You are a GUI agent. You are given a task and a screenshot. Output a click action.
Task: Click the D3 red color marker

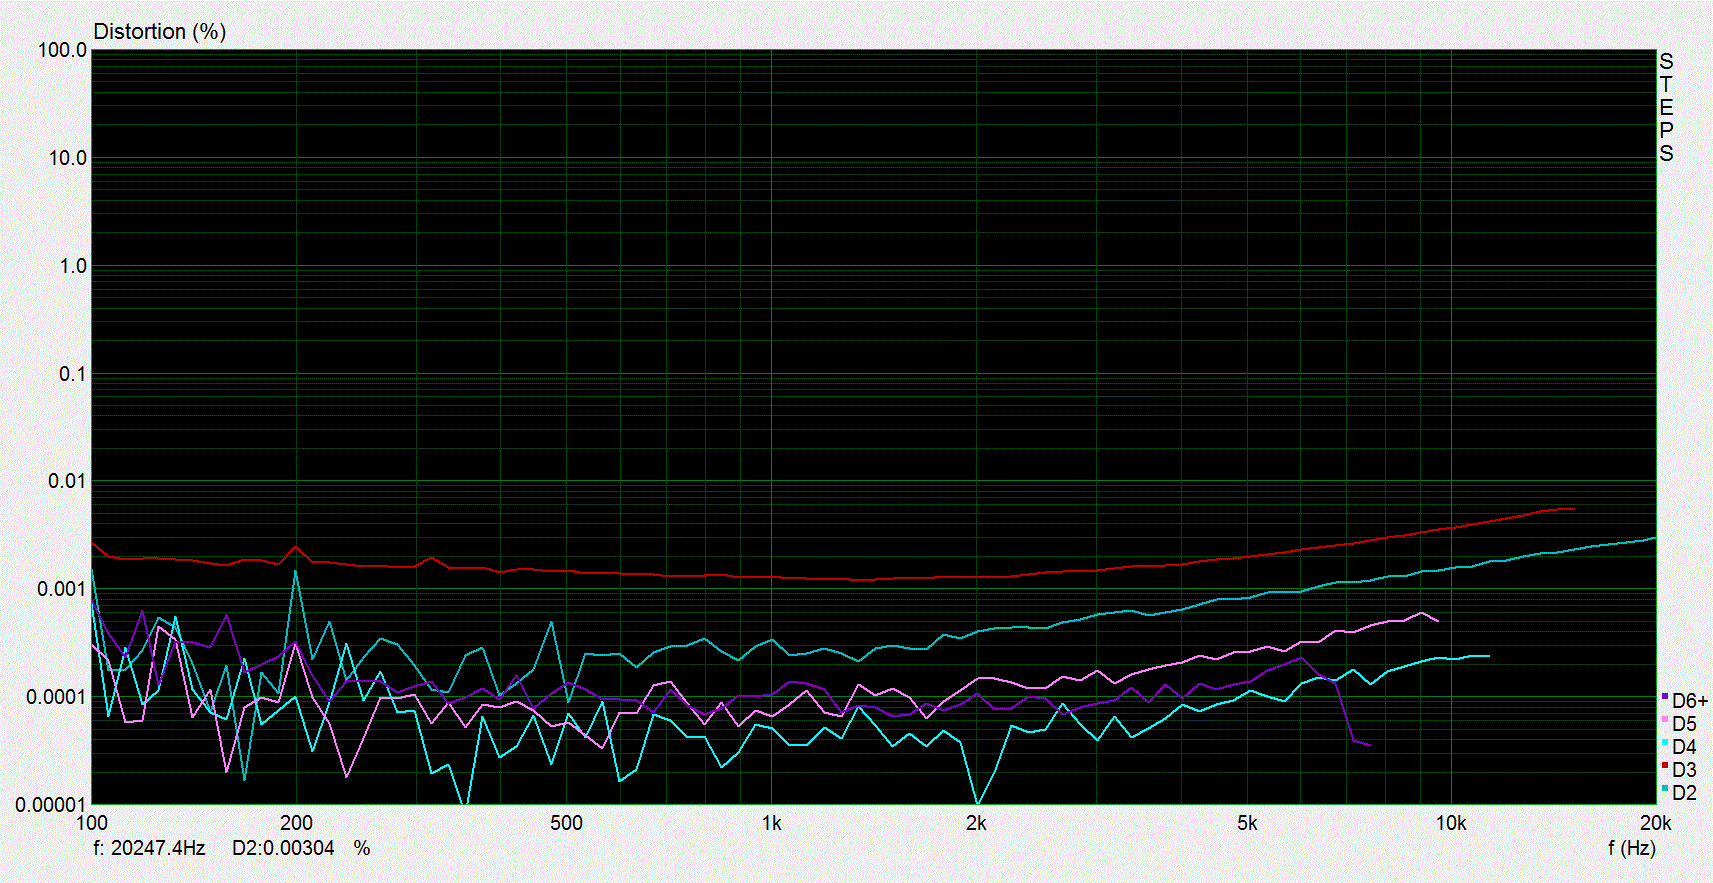pos(1665,766)
